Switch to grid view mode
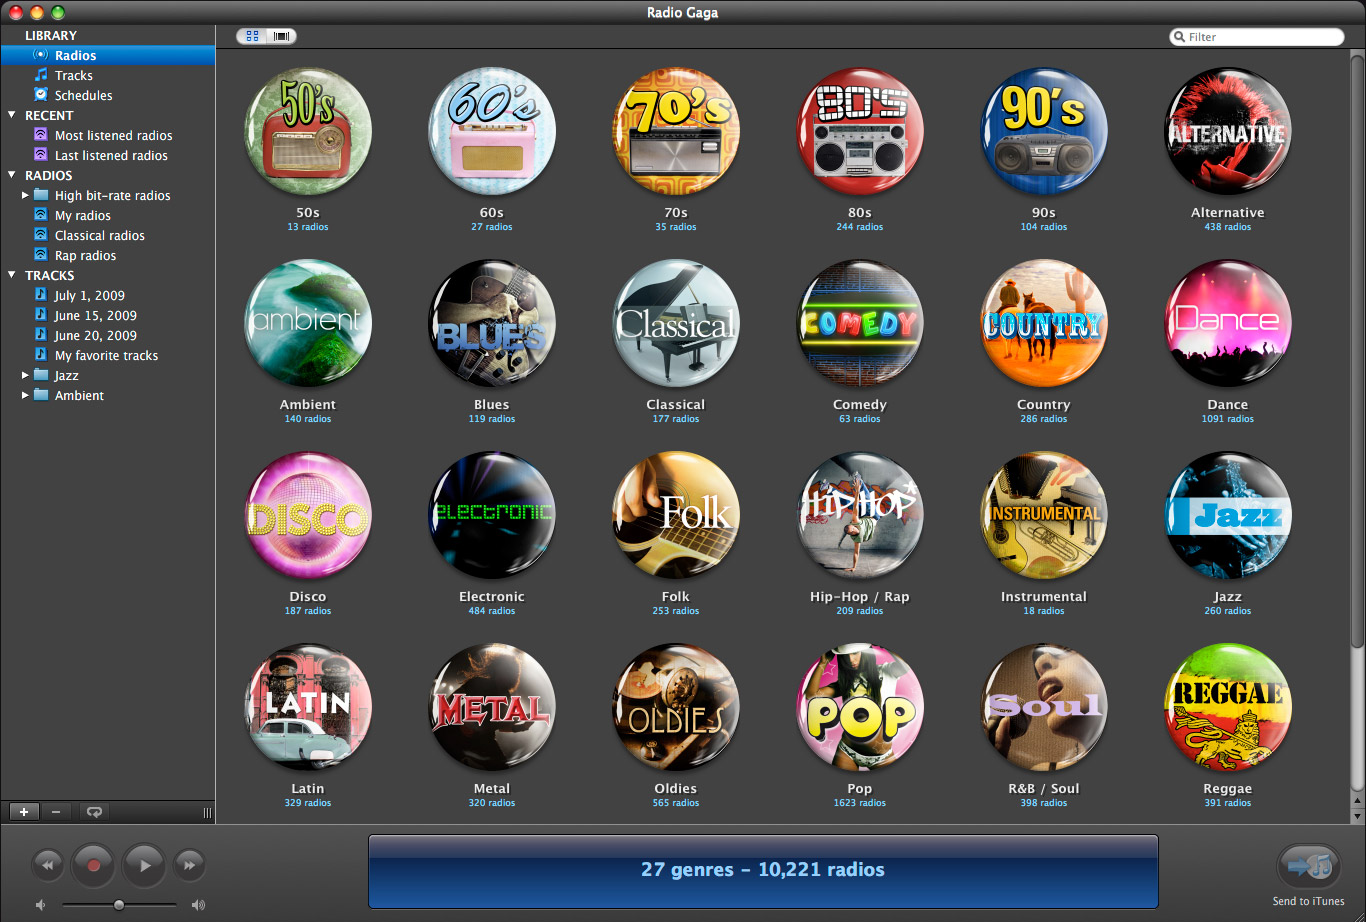1366x922 pixels. tap(252, 36)
